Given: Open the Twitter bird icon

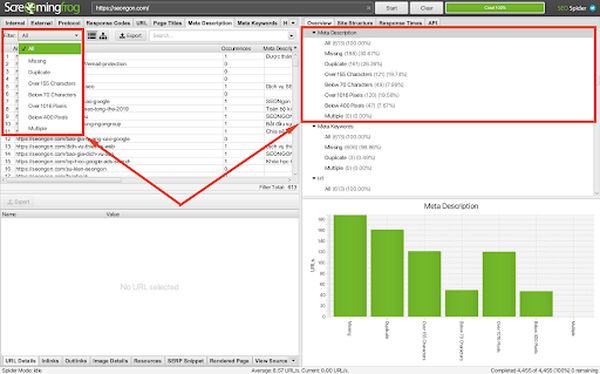Looking at the screenshot, I should (593, 8).
